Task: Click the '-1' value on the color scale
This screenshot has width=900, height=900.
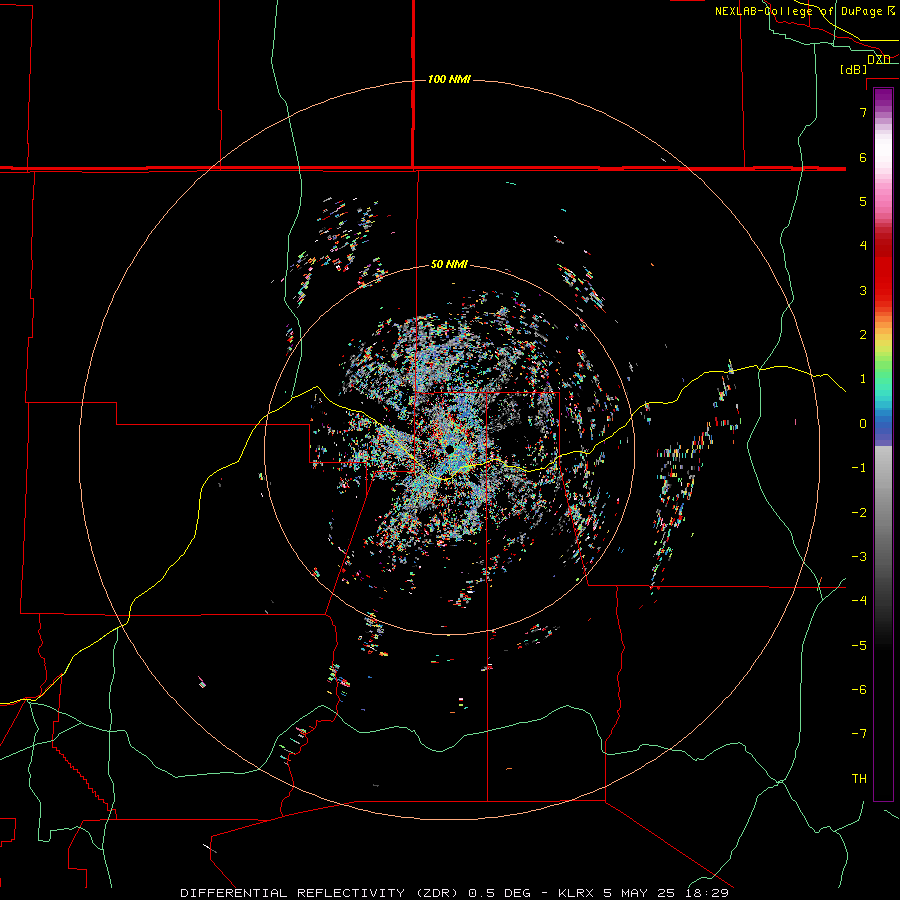Action: (x=859, y=468)
